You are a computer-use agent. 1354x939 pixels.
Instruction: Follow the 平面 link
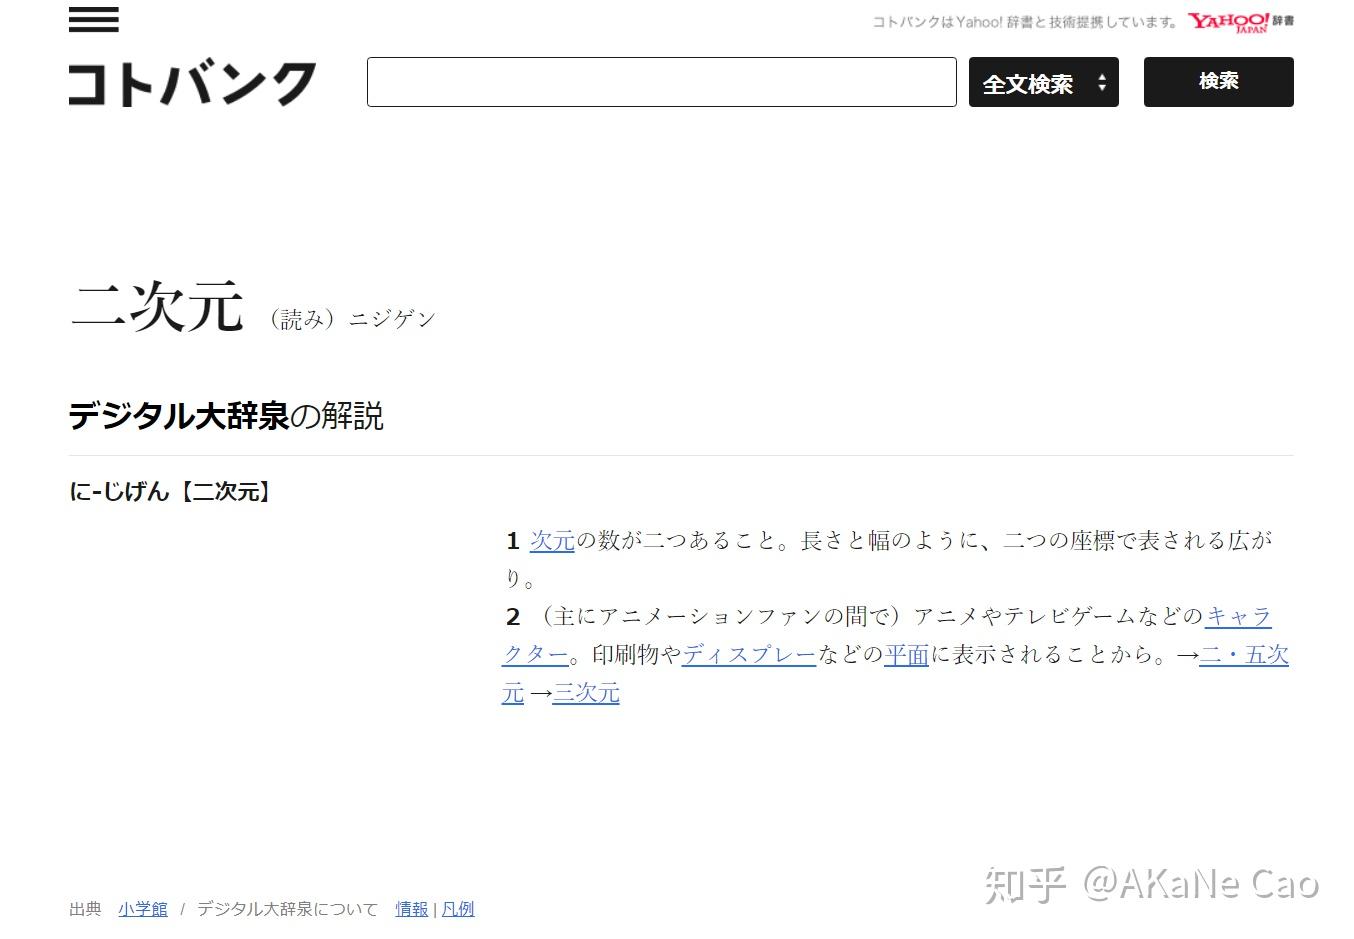click(906, 655)
